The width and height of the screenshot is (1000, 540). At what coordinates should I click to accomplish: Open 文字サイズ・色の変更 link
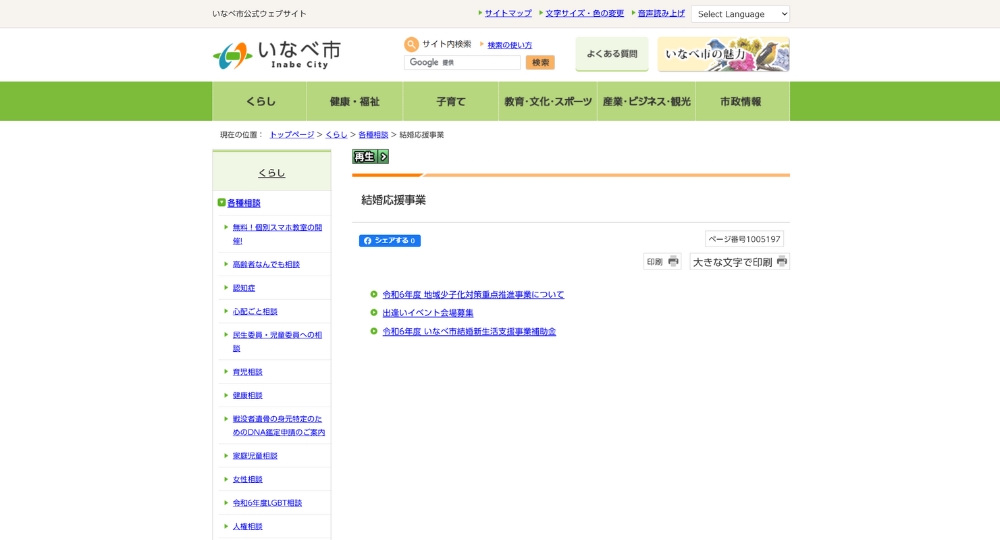click(x=584, y=13)
